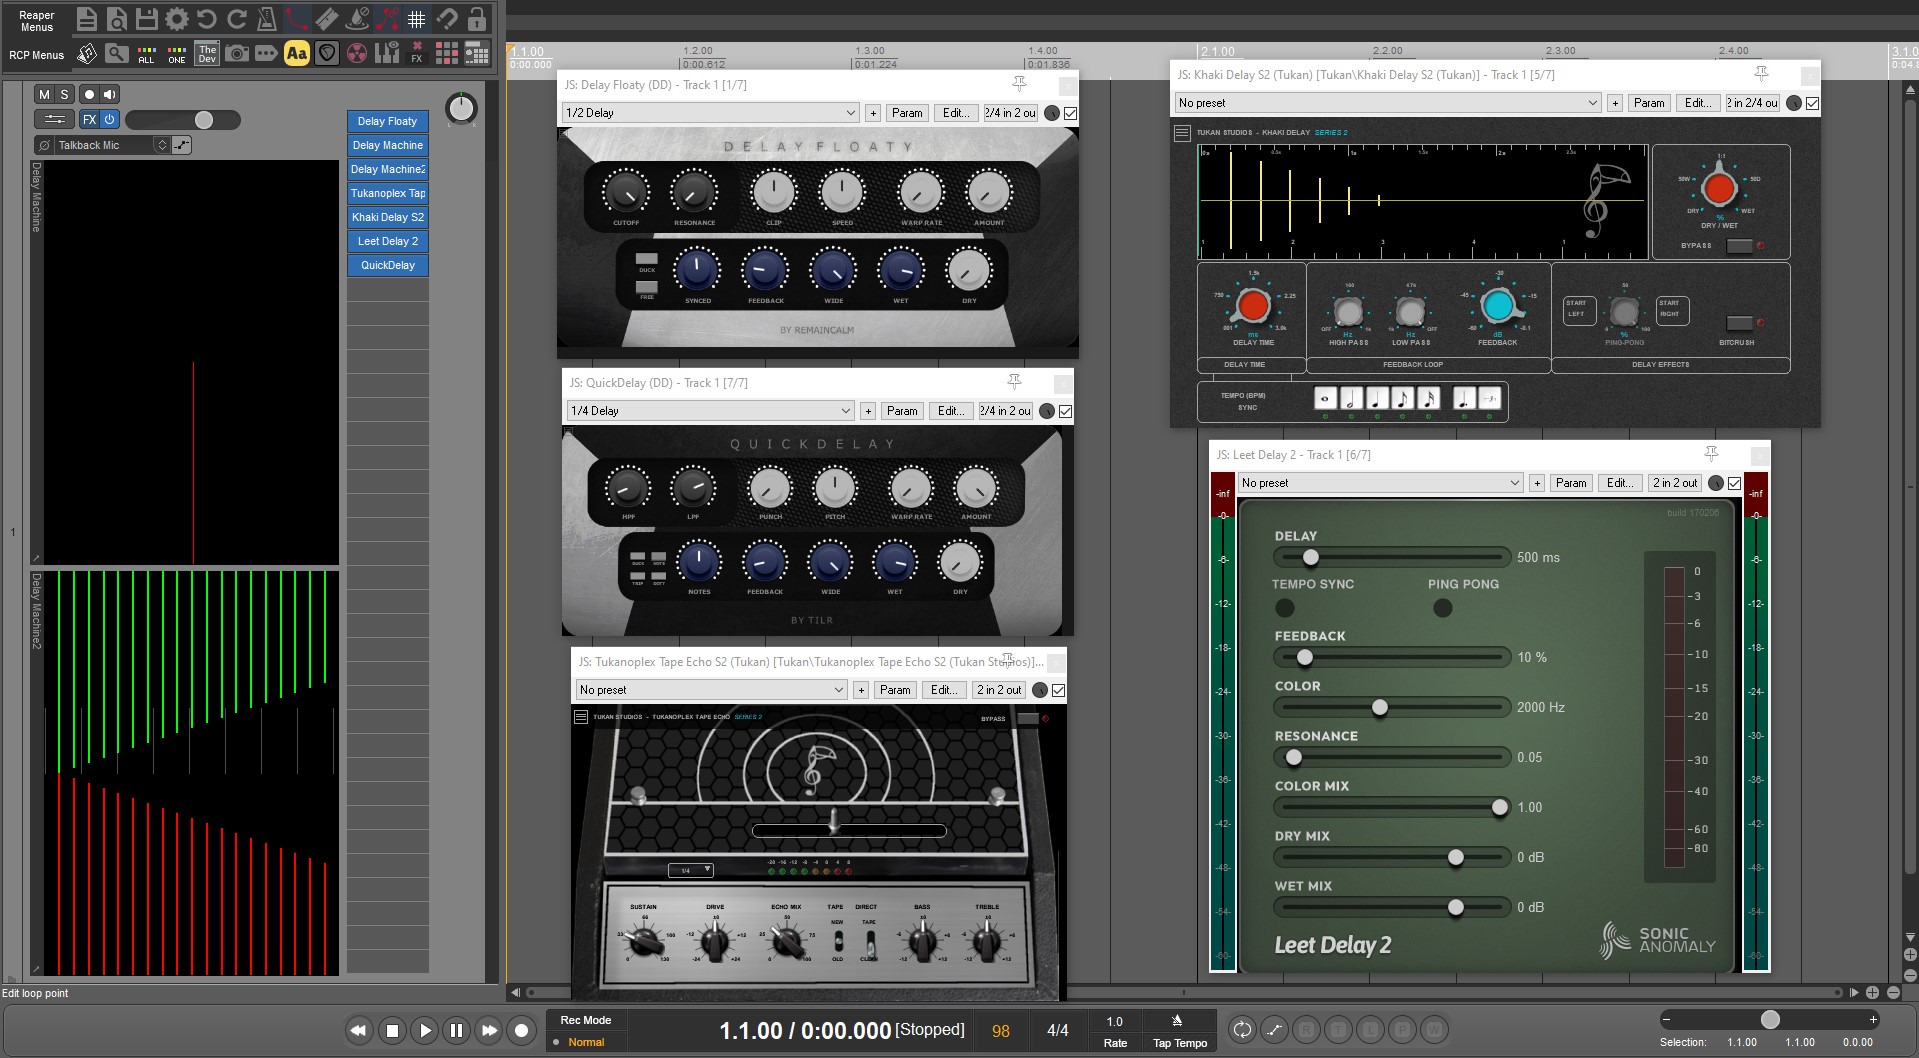Screen dimensions: 1919x1058
Task: Toggle Tukanoplex Tape Echo enable checkbox
Action: point(1059,690)
